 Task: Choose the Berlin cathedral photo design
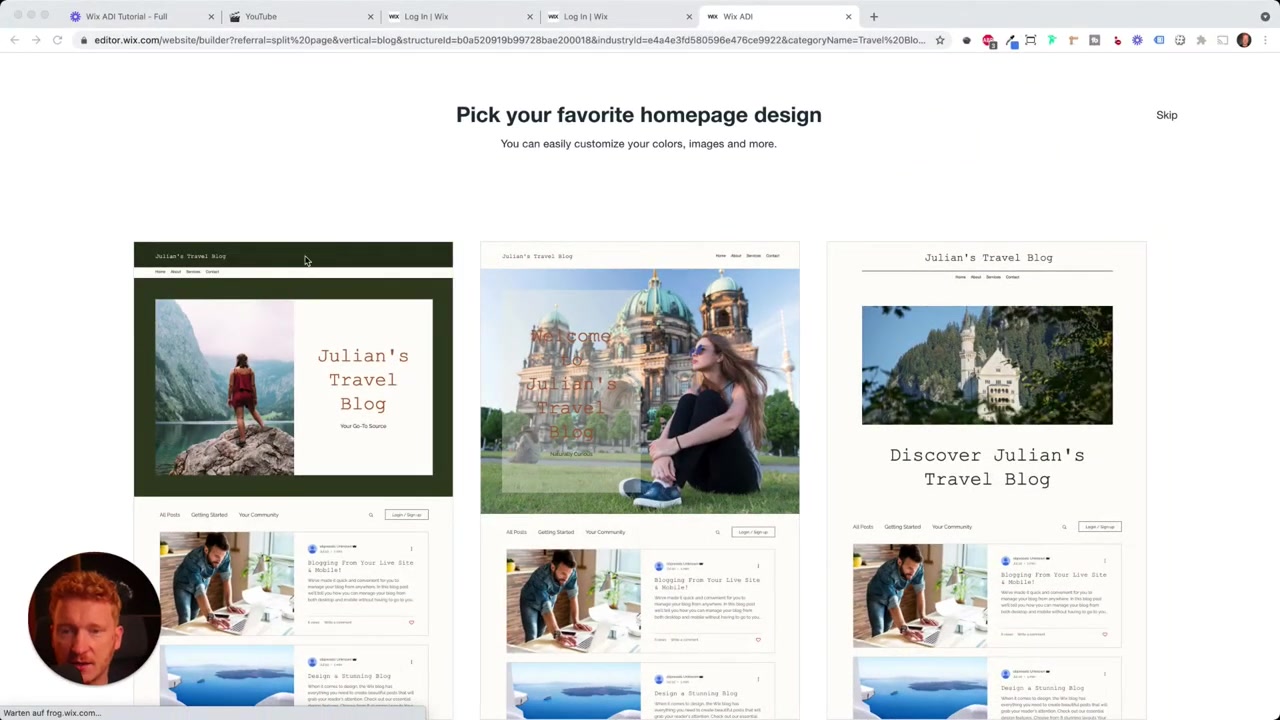(x=640, y=480)
